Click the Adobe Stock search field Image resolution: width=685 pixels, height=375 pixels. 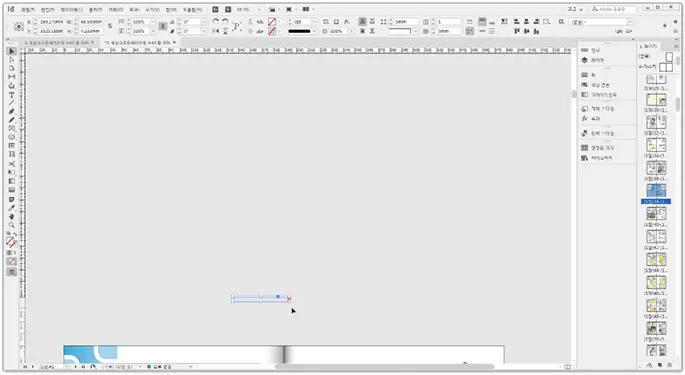(613, 9)
